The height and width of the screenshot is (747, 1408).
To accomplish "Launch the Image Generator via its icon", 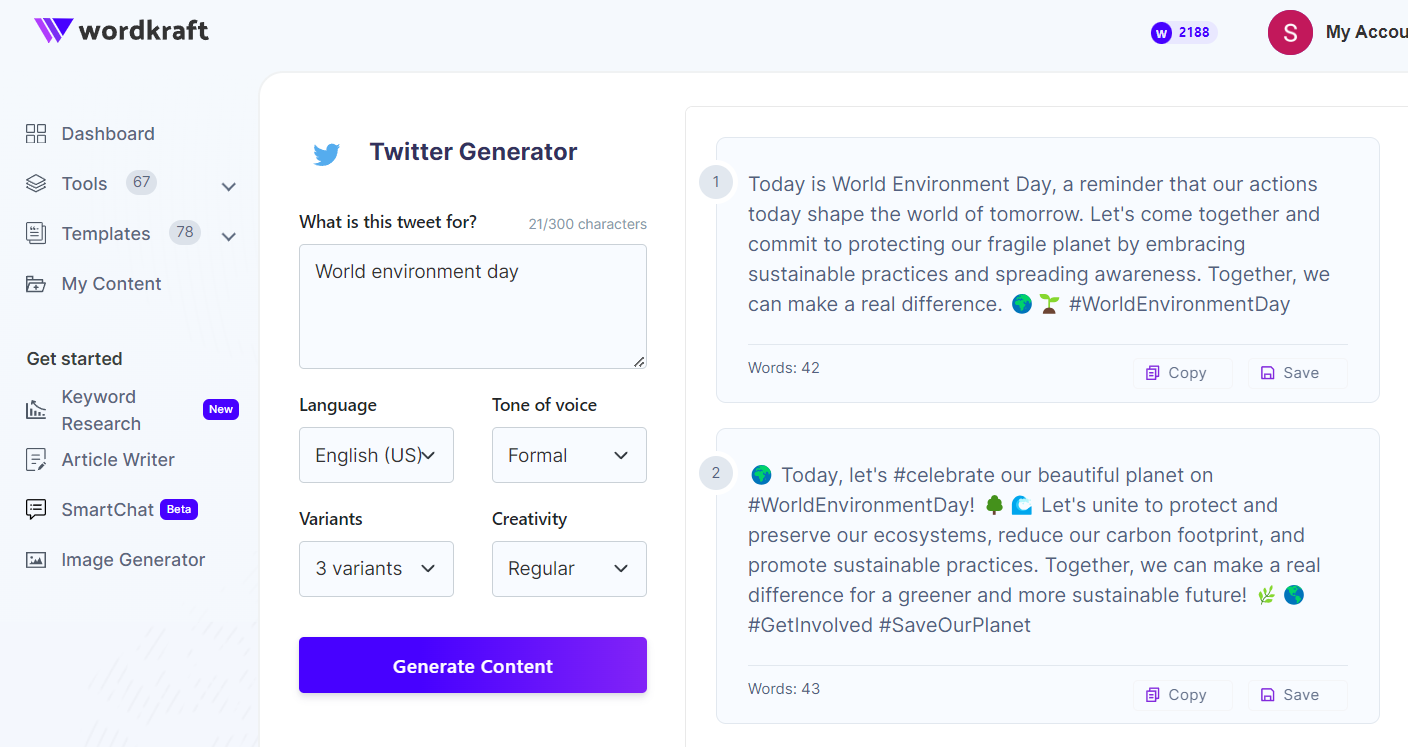I will [x=36, y=559].
